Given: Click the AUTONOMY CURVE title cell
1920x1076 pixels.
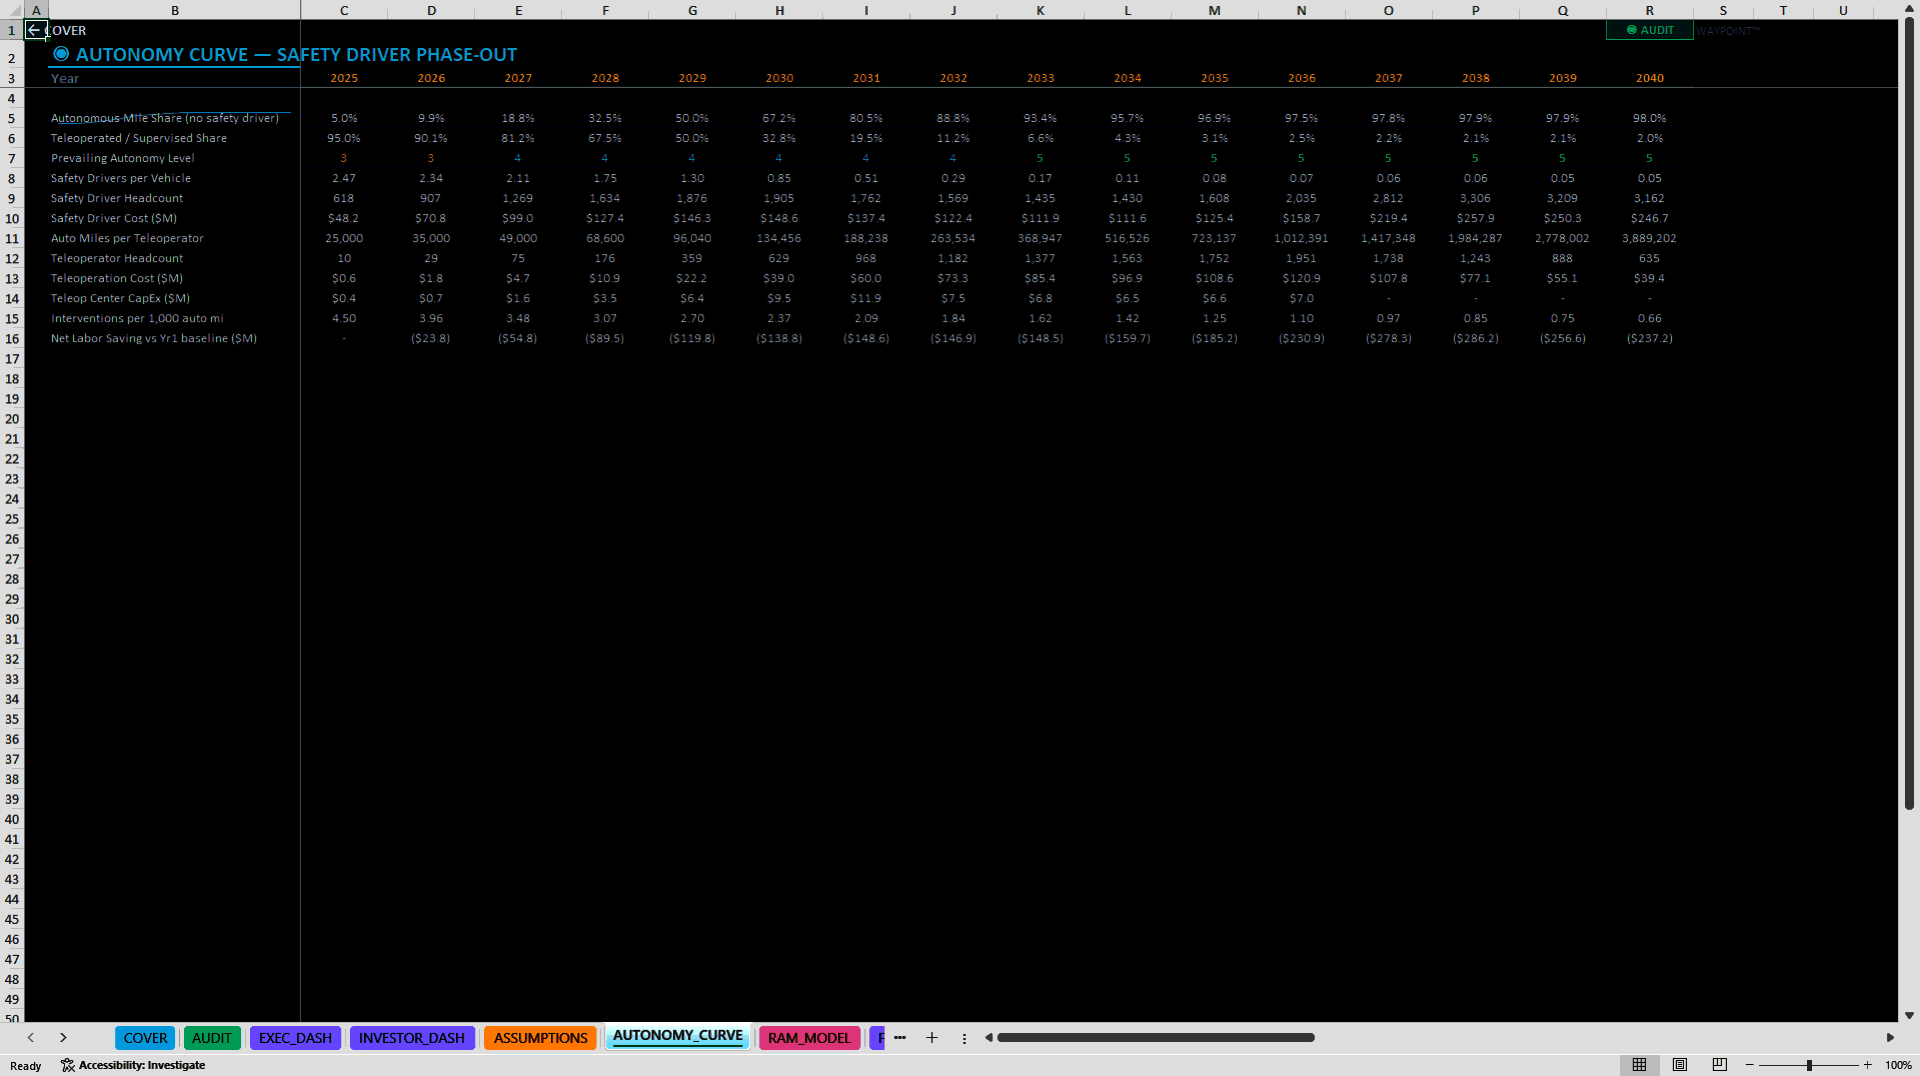Looking at the screenshot, I should (286, 55).
